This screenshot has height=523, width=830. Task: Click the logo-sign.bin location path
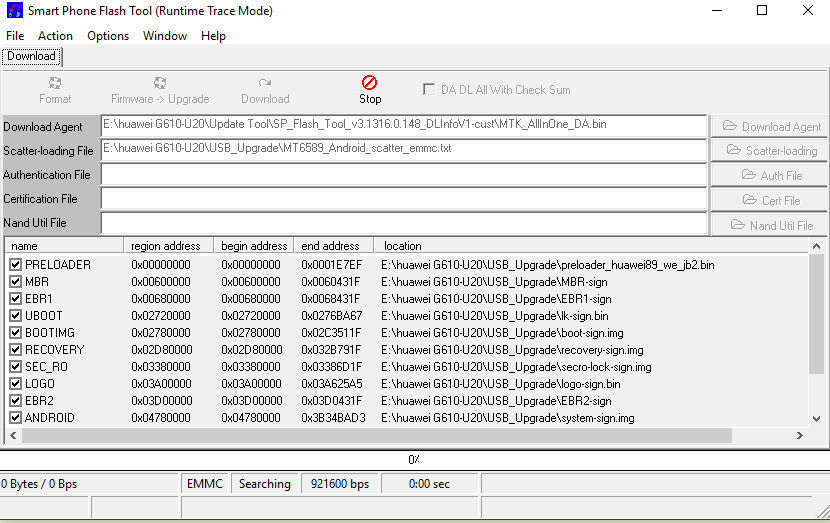pos(500,383)
